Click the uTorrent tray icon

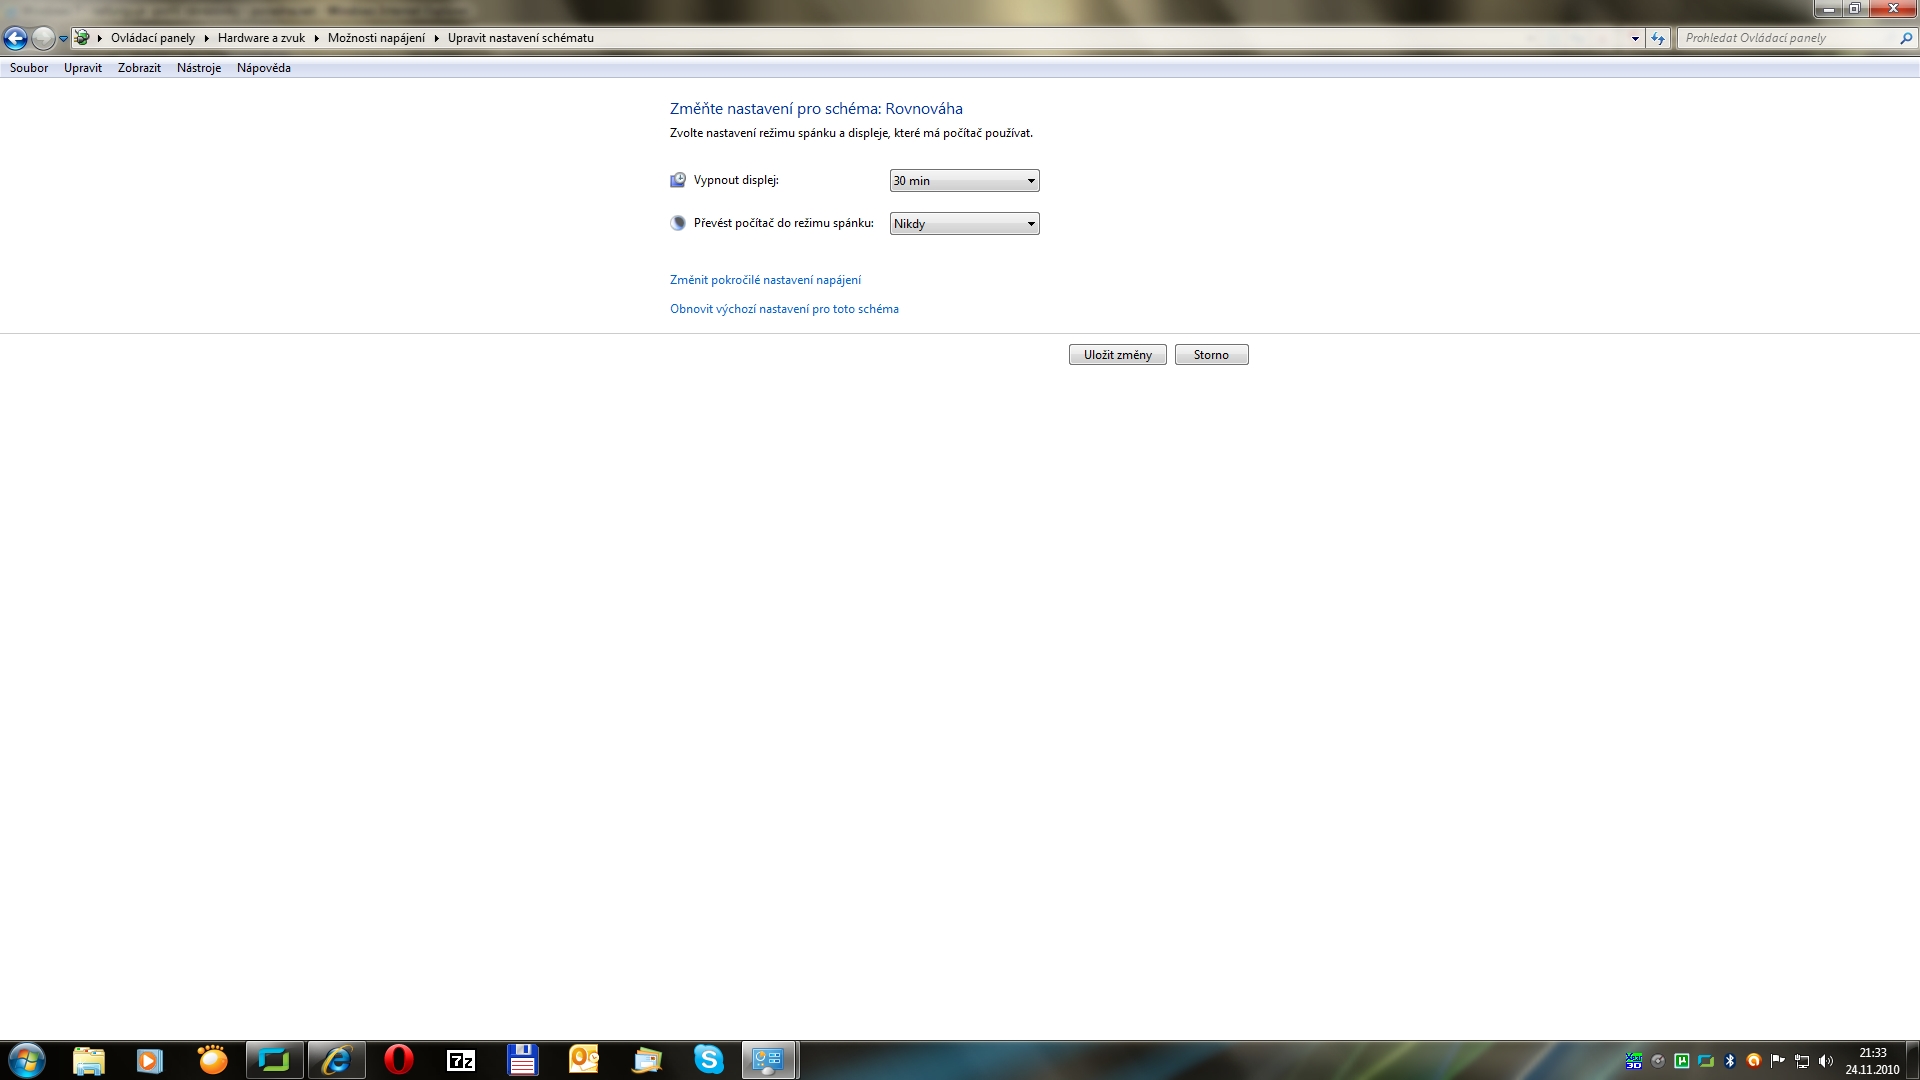[1682, 1061]
